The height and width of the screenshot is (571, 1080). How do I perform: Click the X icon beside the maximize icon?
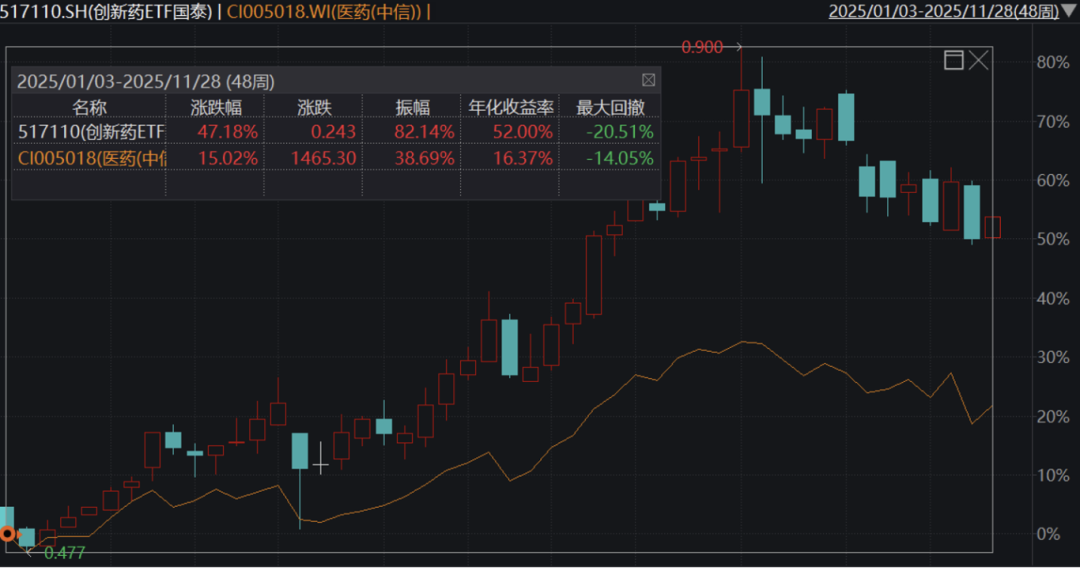pos(978,61)
